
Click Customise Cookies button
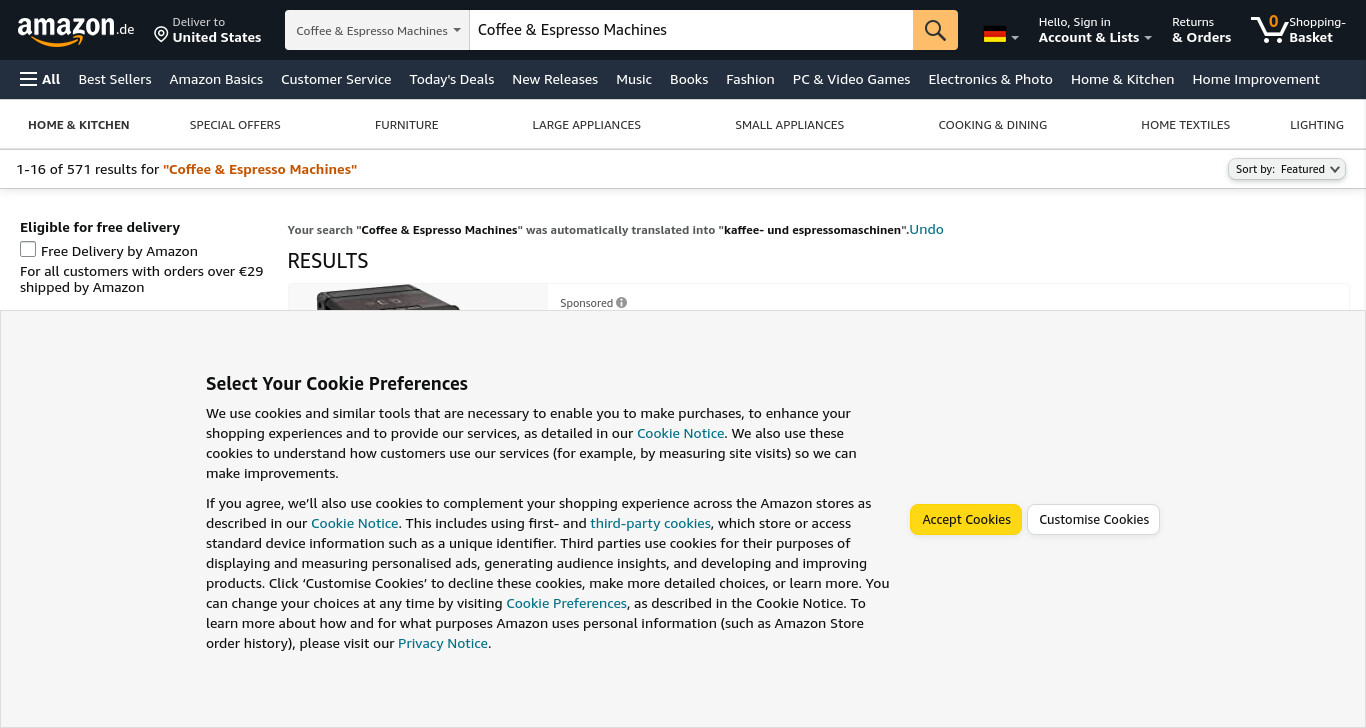(1094, 519)
